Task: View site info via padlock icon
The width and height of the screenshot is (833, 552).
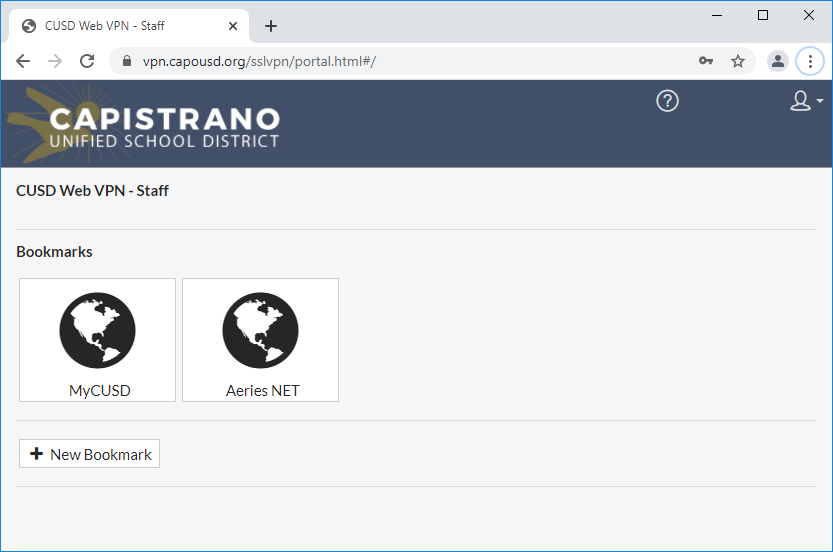Action: coord(126,61)
